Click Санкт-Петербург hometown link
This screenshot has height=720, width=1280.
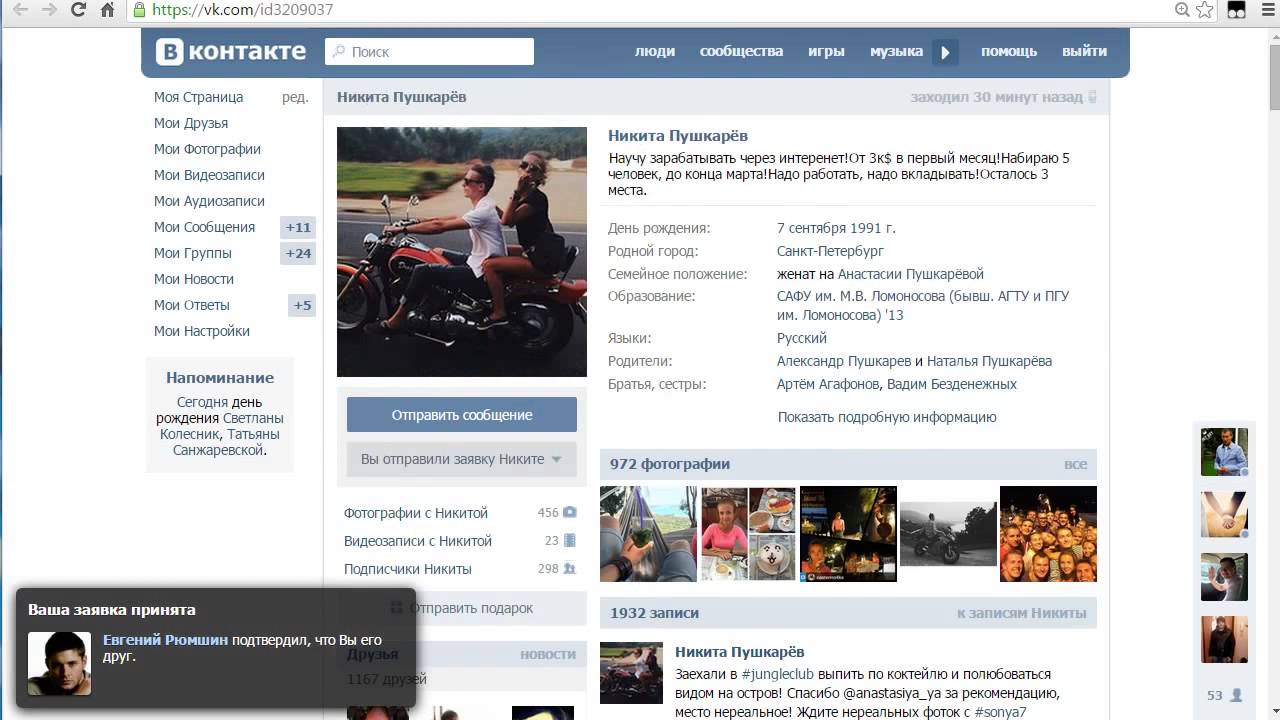coord(830,251)
